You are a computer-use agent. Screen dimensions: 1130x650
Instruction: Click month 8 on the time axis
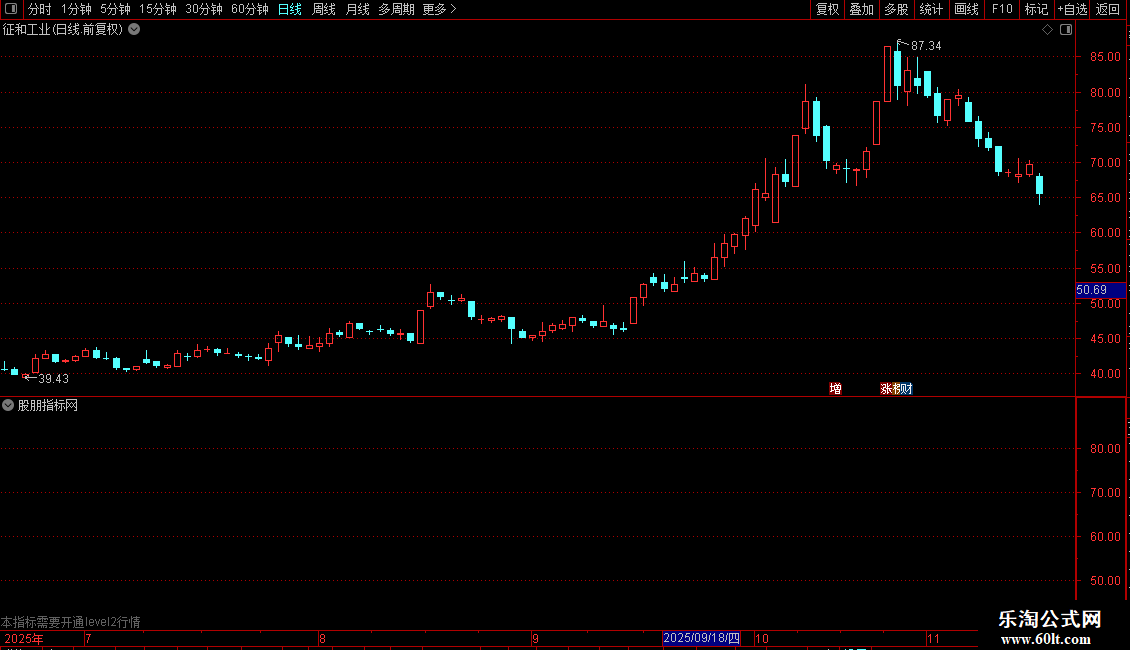(322, 639)
